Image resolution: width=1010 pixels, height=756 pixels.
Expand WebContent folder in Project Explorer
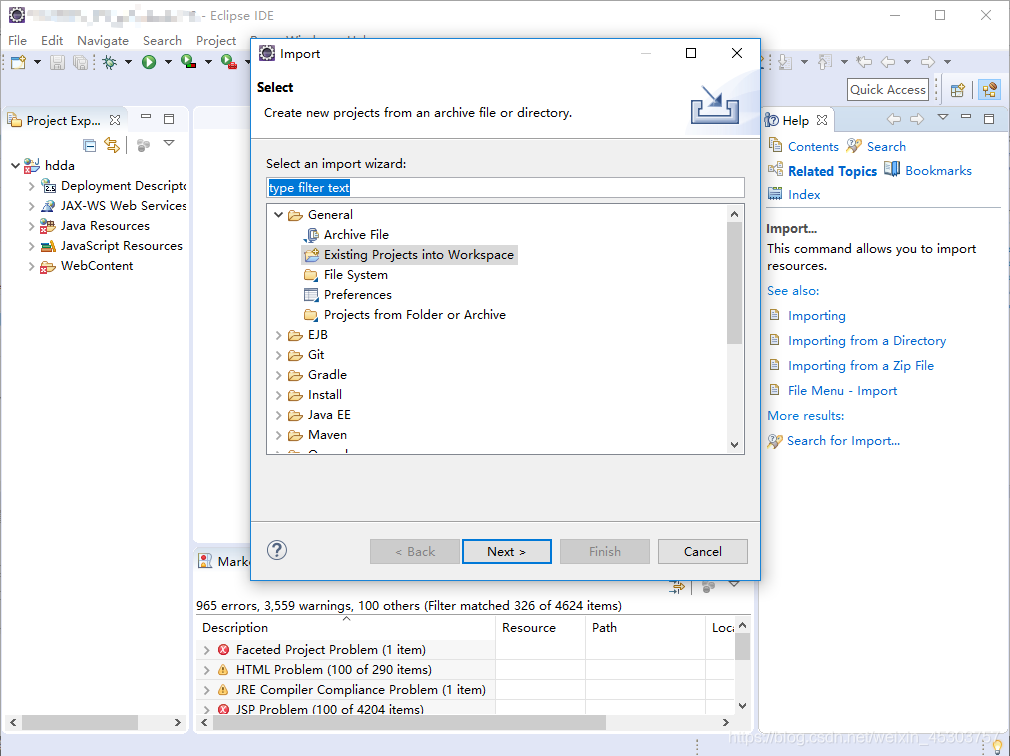(x=31, y=266)
